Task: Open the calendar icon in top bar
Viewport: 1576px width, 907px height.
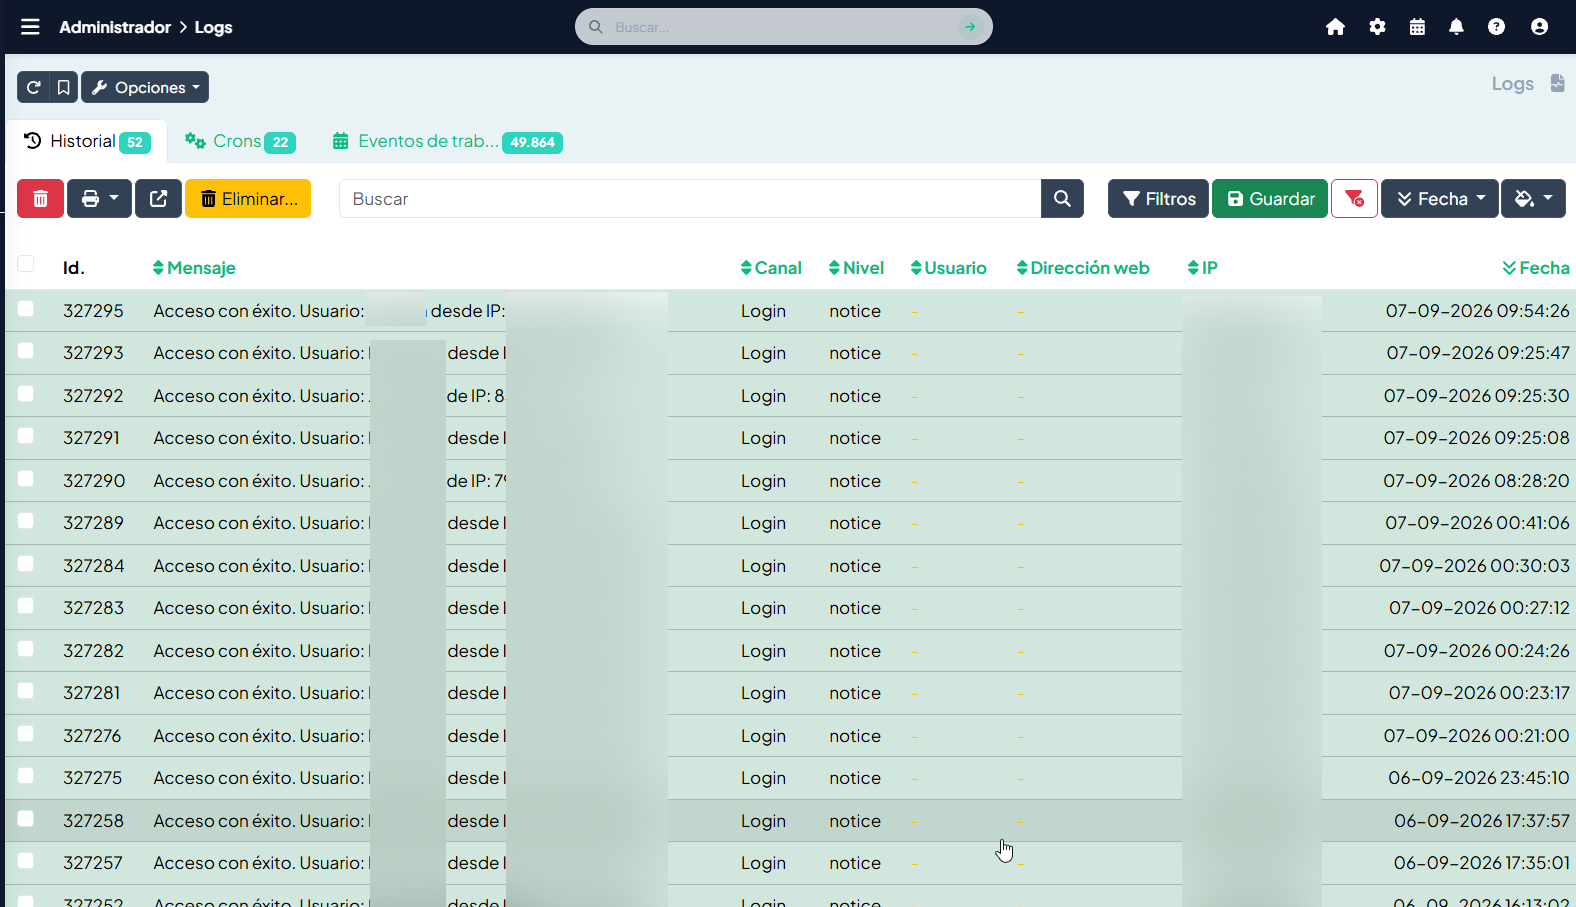Action: click(1417, 27)
